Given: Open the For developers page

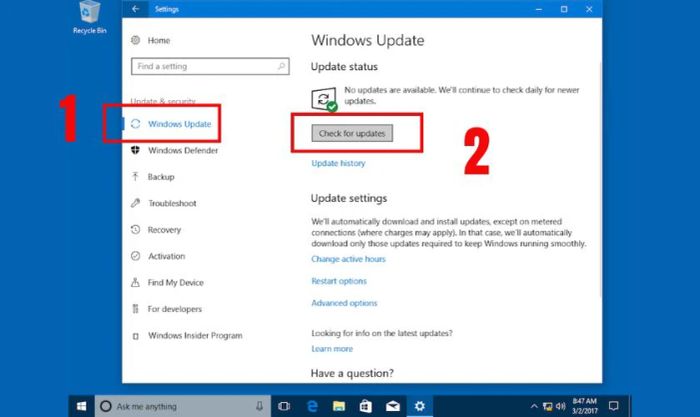Looking at the screenshot, I should tap(175, 309).
